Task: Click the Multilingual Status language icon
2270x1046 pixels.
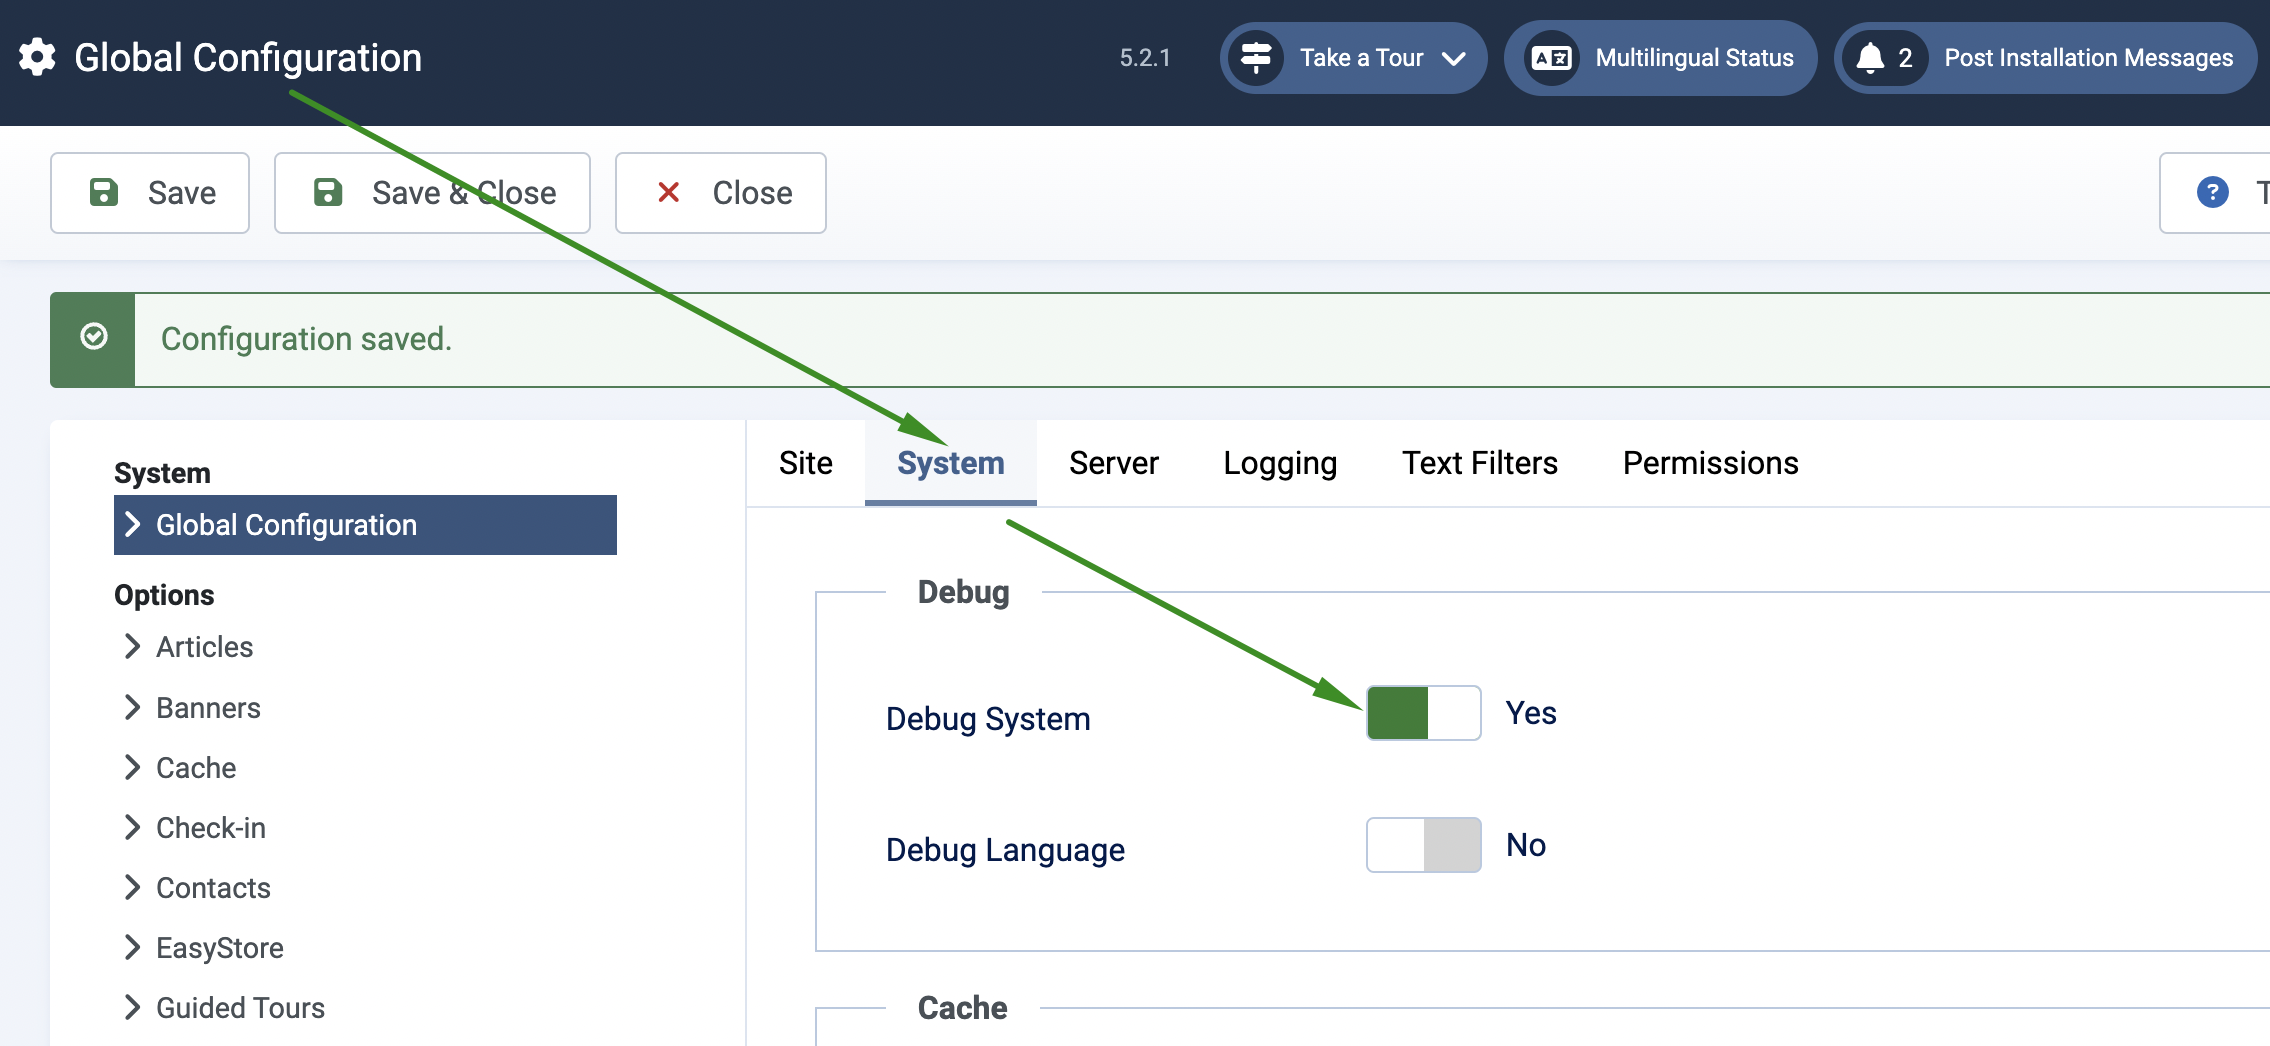Action: tap(1552, 58)
